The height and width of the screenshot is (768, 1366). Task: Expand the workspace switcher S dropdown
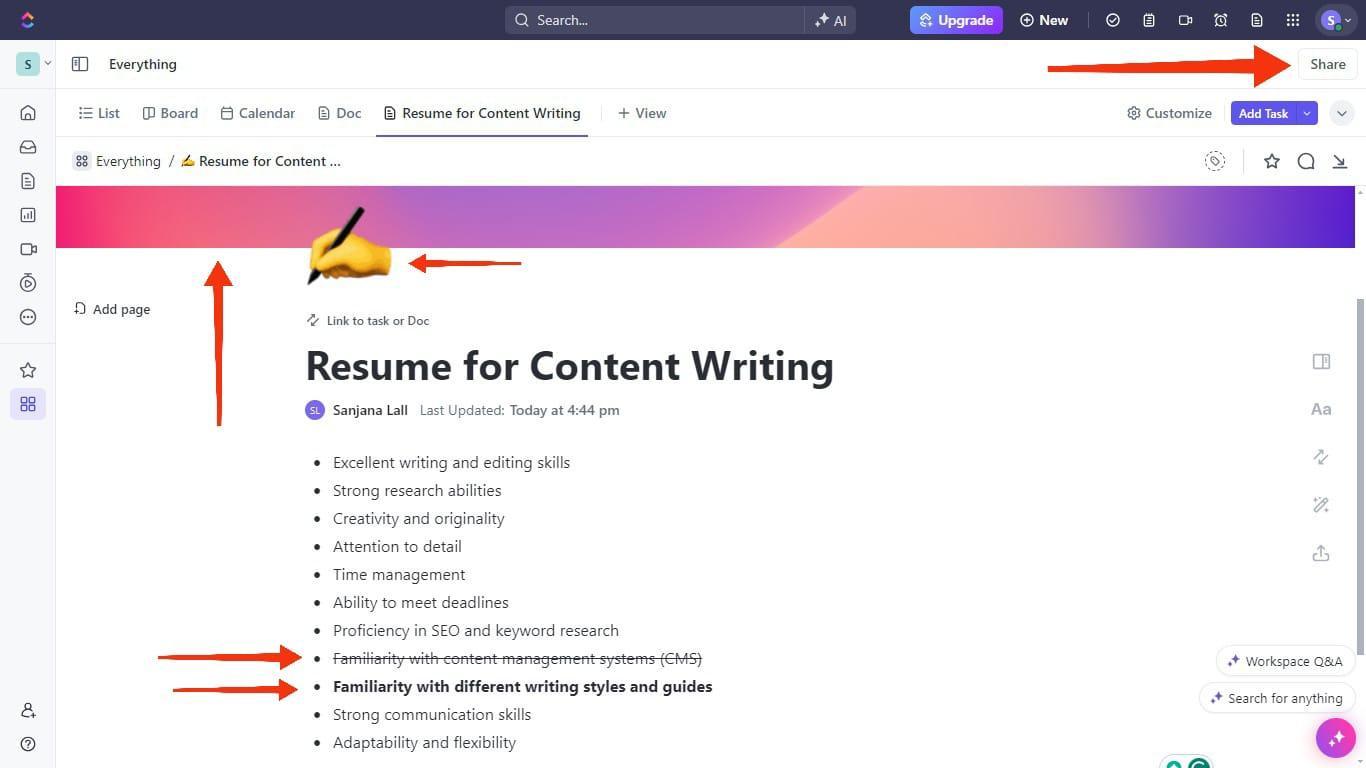coord(34,64)
